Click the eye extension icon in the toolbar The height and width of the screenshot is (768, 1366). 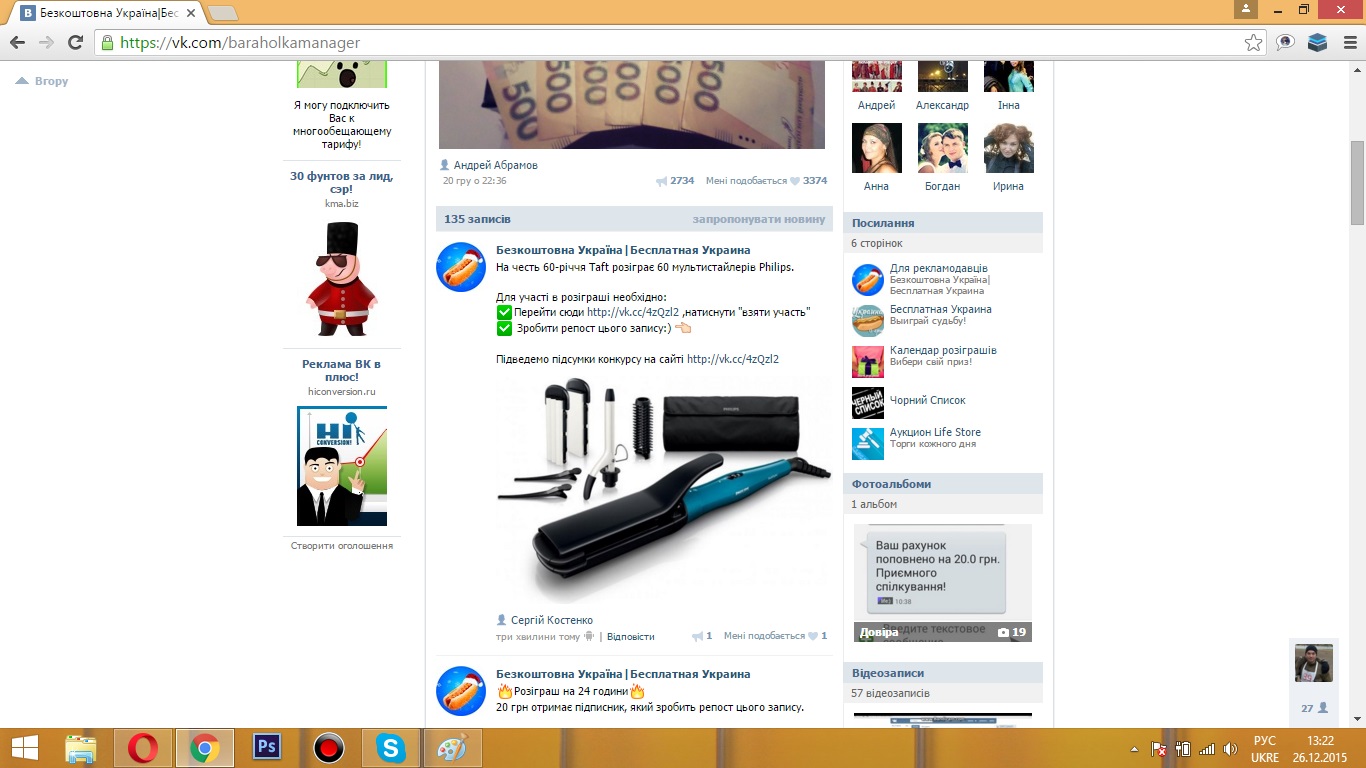(1286, 43)
